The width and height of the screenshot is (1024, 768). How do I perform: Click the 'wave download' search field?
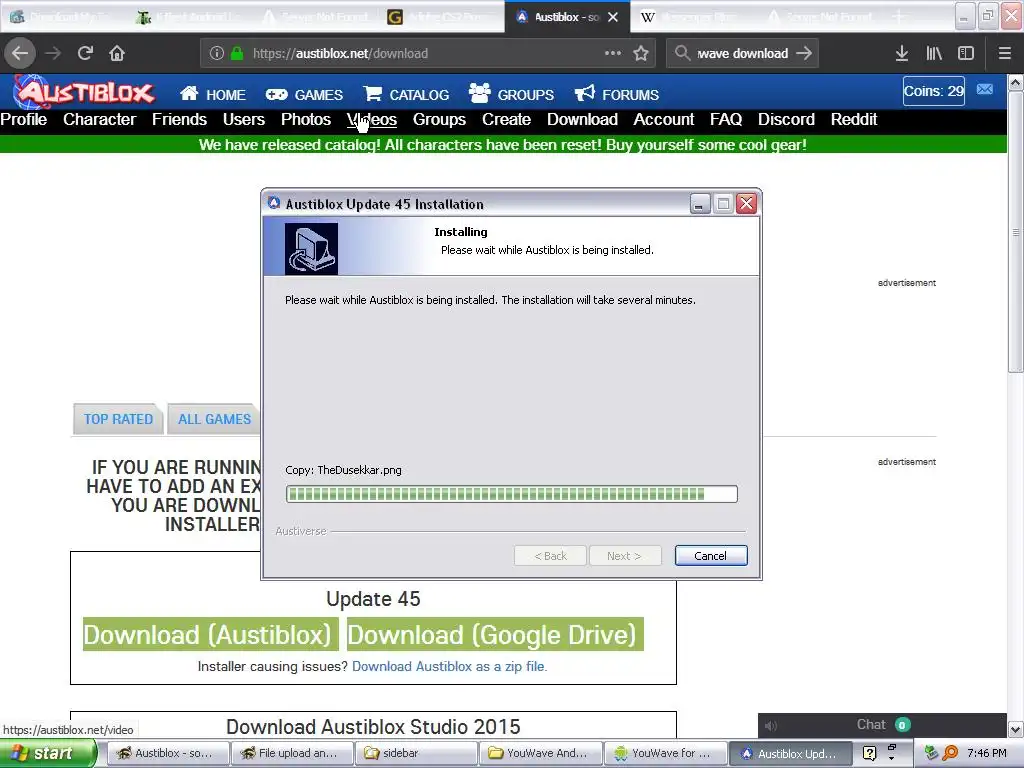coord(743,54)
